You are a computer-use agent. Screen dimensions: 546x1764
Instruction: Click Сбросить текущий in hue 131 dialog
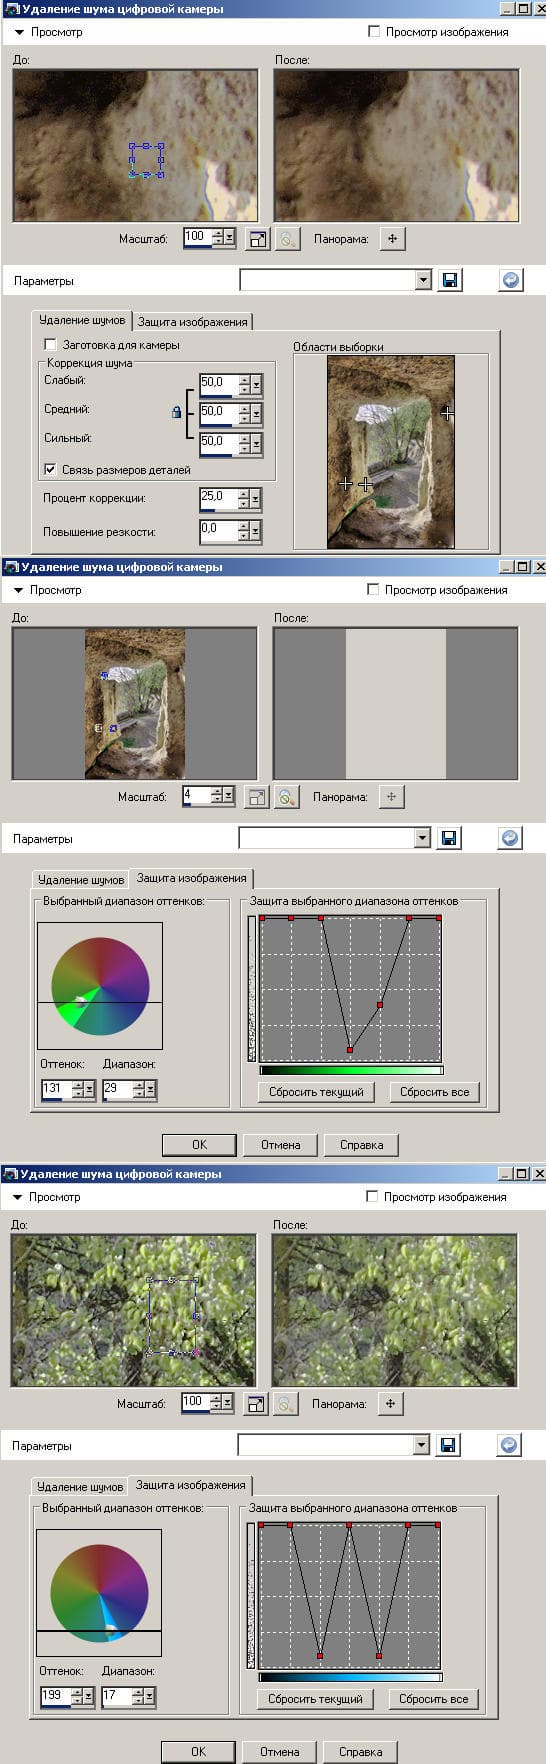316,1092
